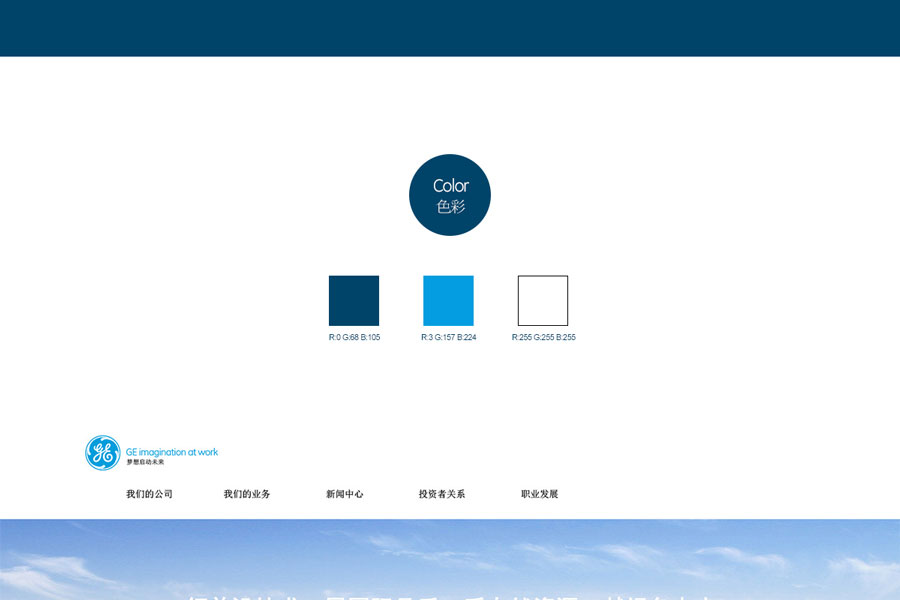Click the word Color inside the circle
This screenshot has width=900, height=600.
[450, 186]
